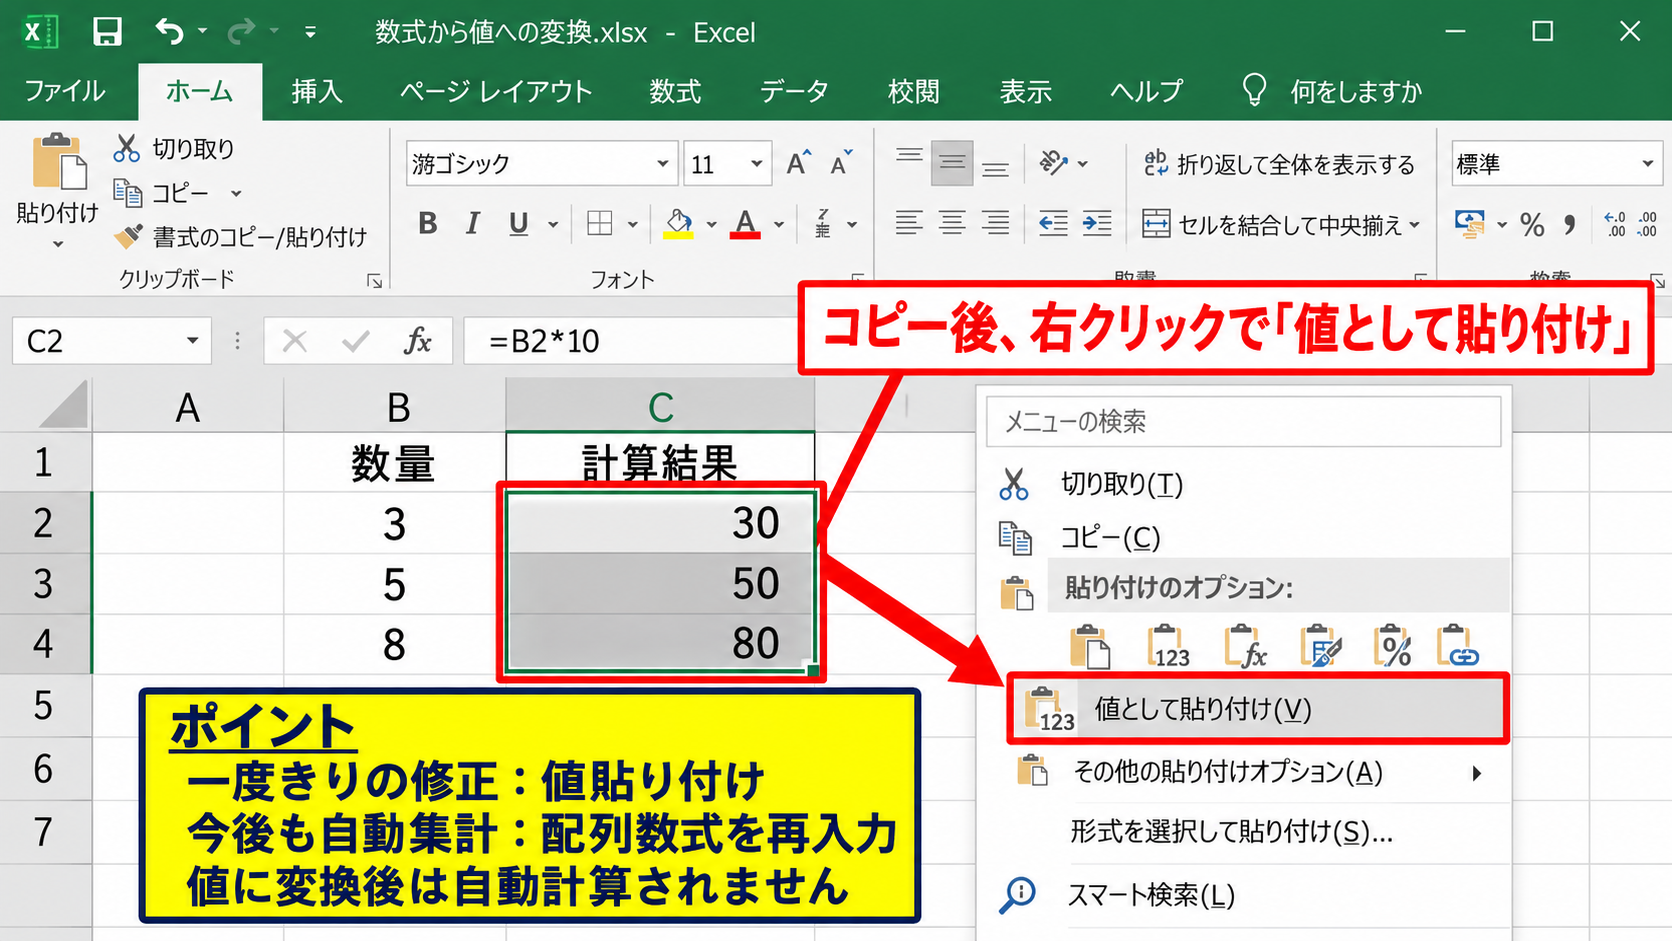The height and width of the screenshot is (941, 1672).
Task: Save the workbook with the floppy icon
Action: 107,32
